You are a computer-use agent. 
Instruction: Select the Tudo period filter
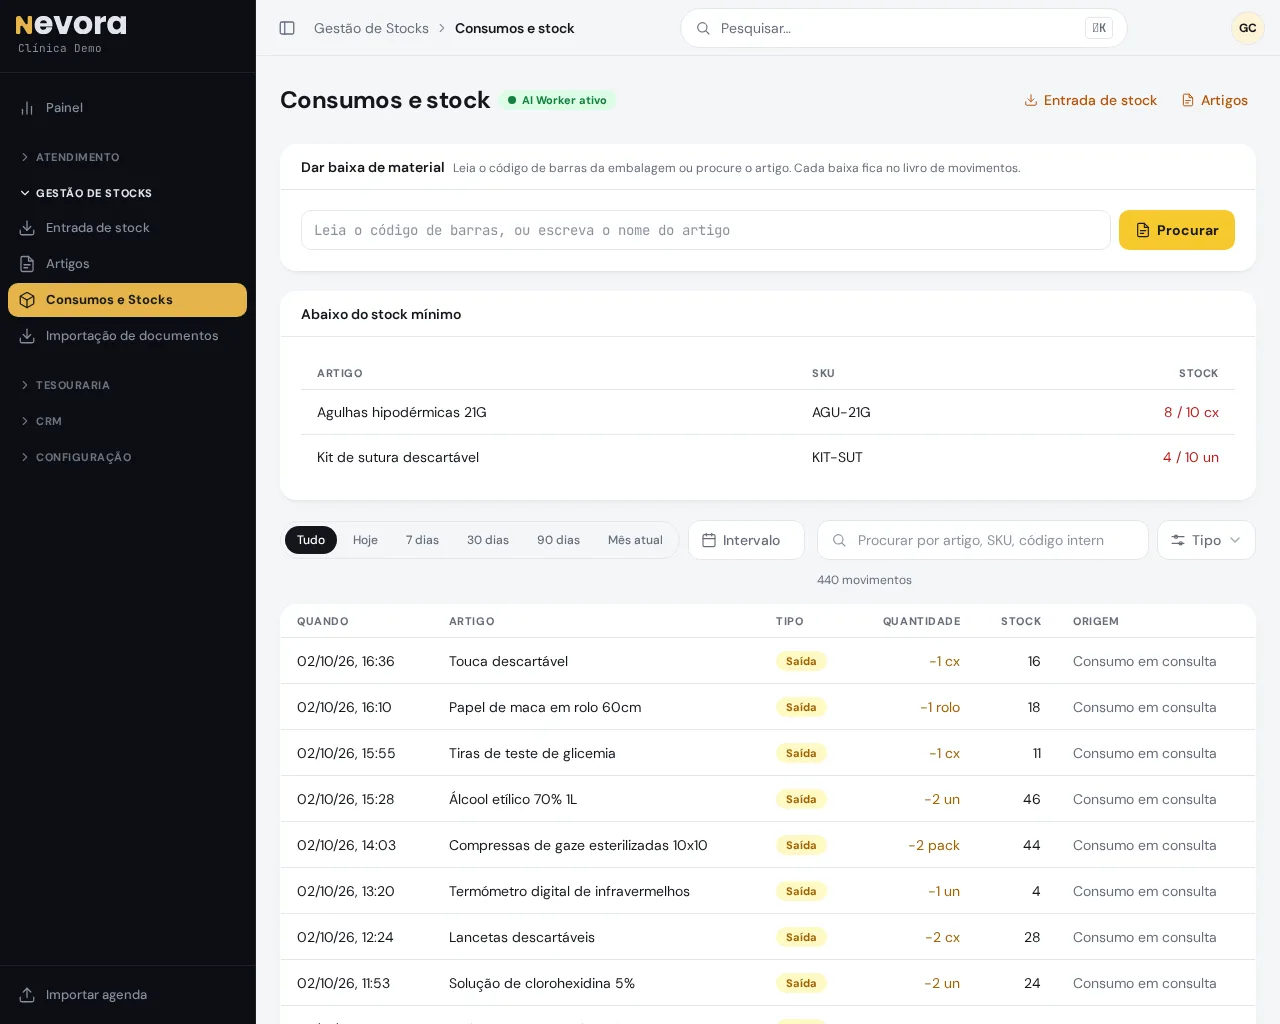(311, 540)
